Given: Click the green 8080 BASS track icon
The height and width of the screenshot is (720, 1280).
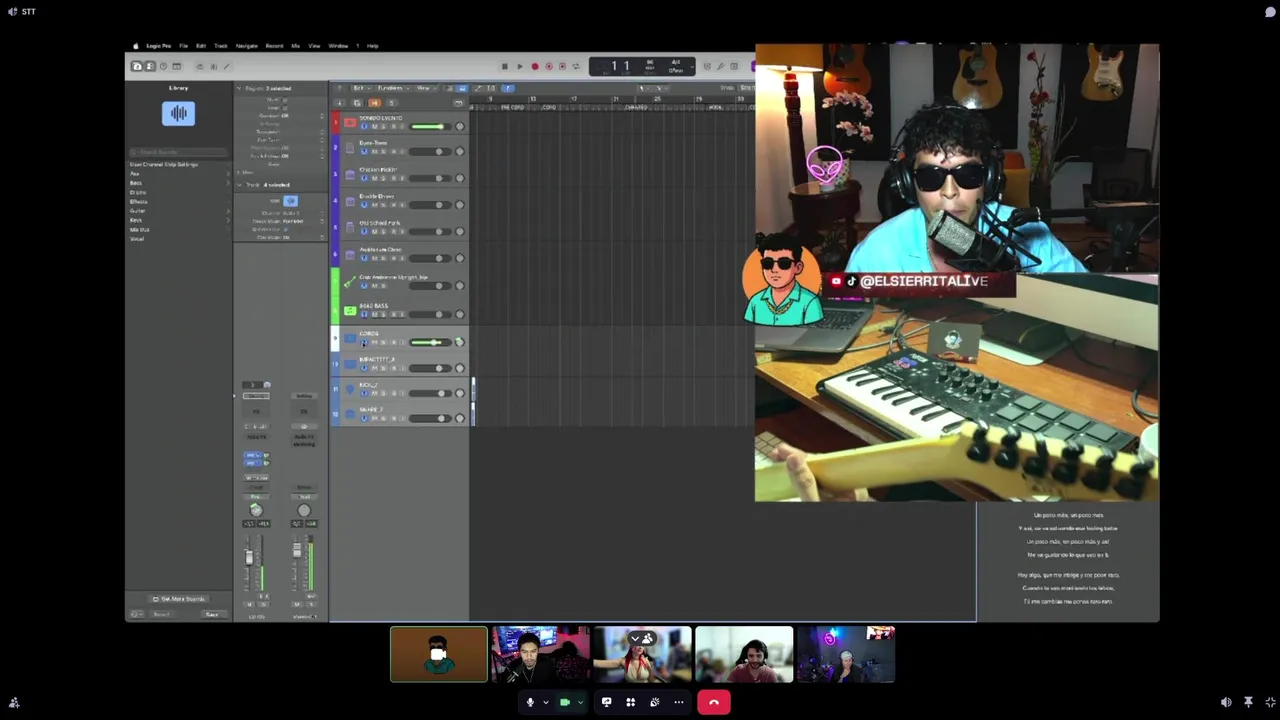Looking at the screenshot, I should tap(350, 310).
